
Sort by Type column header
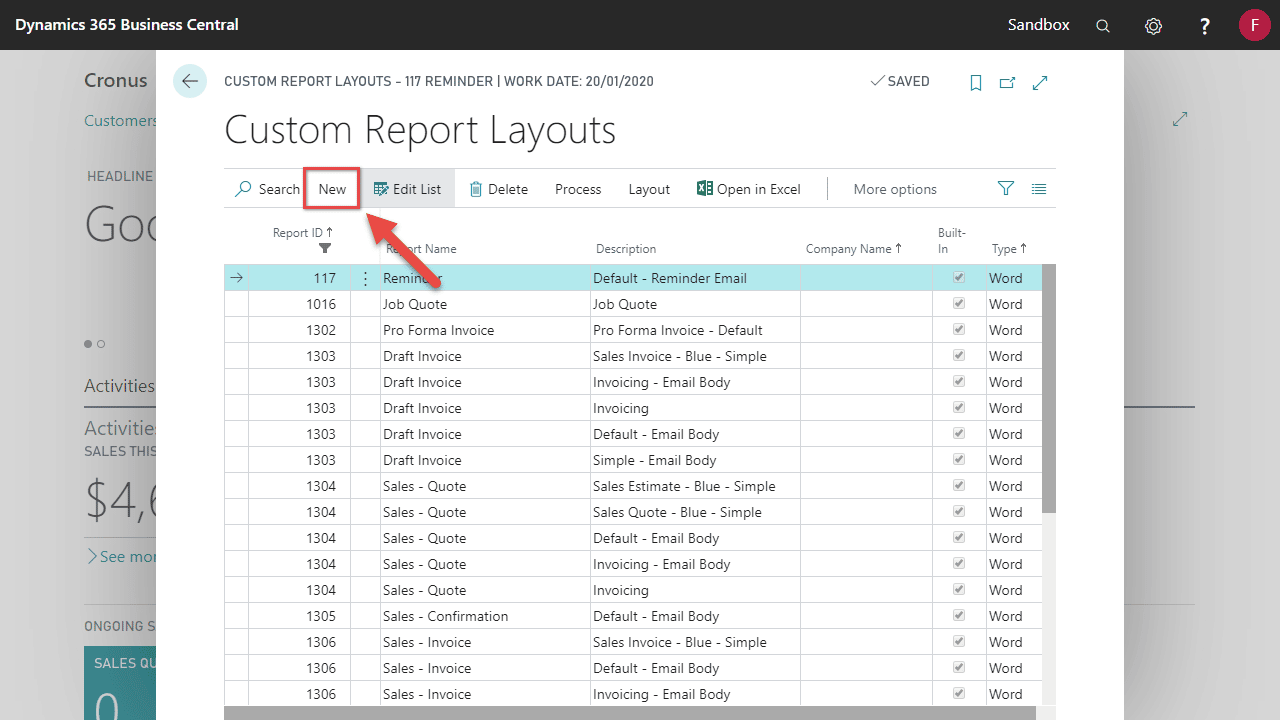[x=1009, y=249]
